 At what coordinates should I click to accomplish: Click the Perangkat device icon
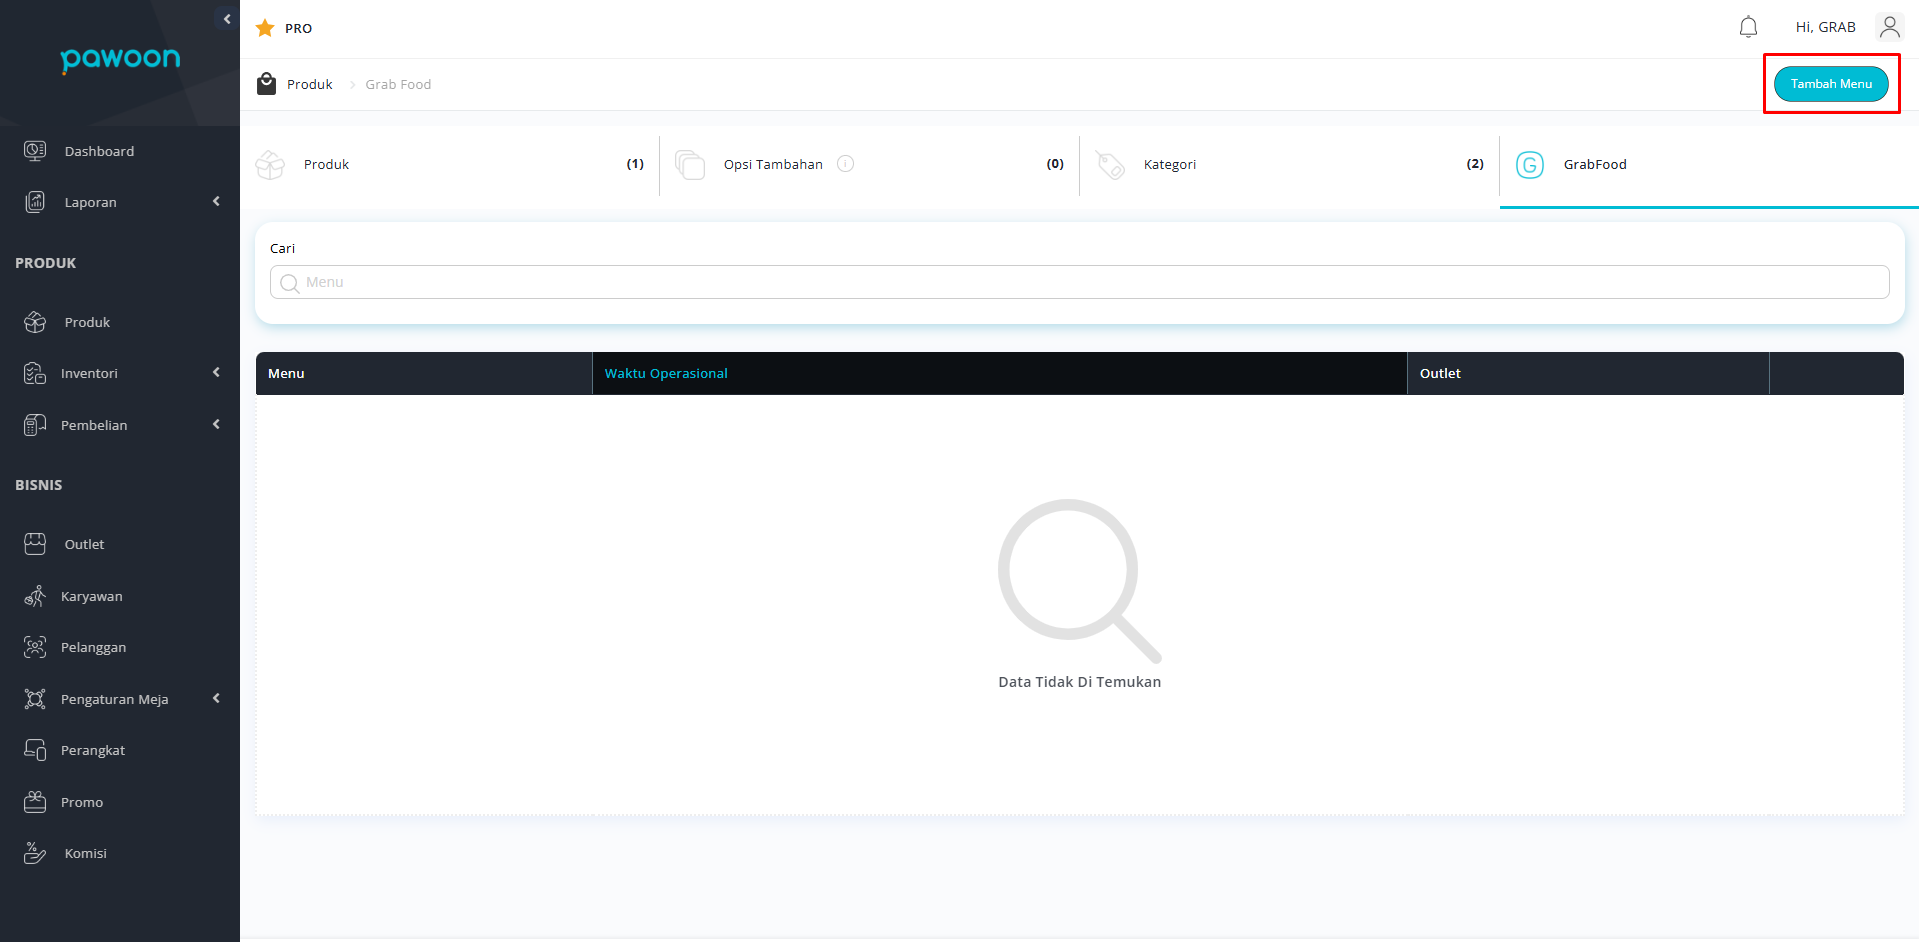click(x=35, y=750)
